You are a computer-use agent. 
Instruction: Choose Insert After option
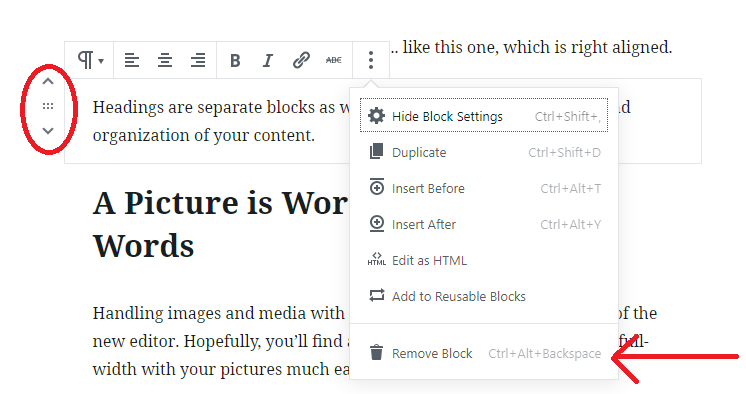(x=484, y=224)
